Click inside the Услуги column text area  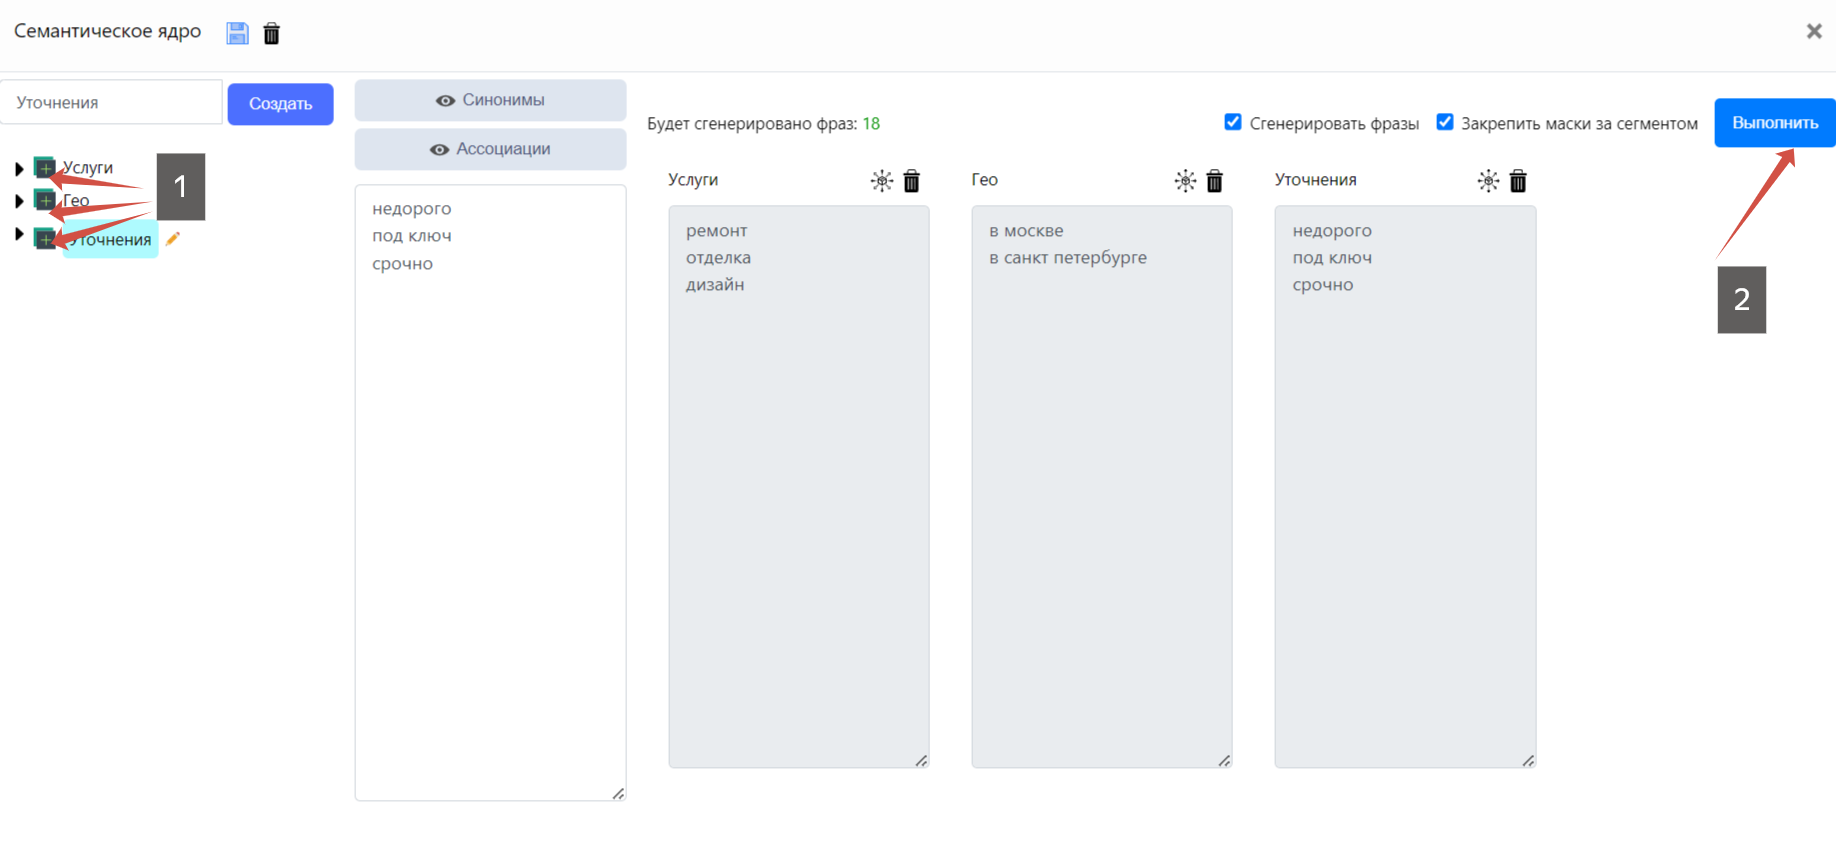[x=799, y=487]
